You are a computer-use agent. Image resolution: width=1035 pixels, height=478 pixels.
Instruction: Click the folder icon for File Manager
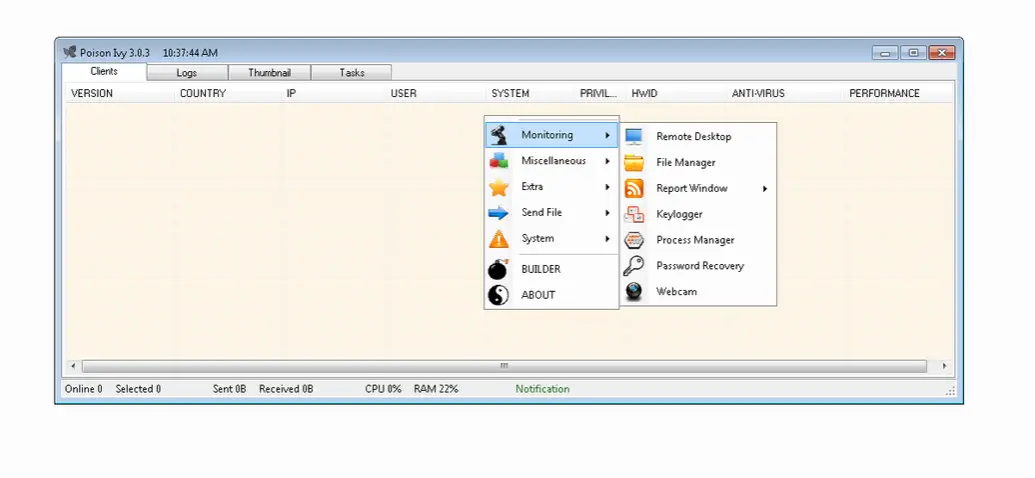click(x=634, y=162)
